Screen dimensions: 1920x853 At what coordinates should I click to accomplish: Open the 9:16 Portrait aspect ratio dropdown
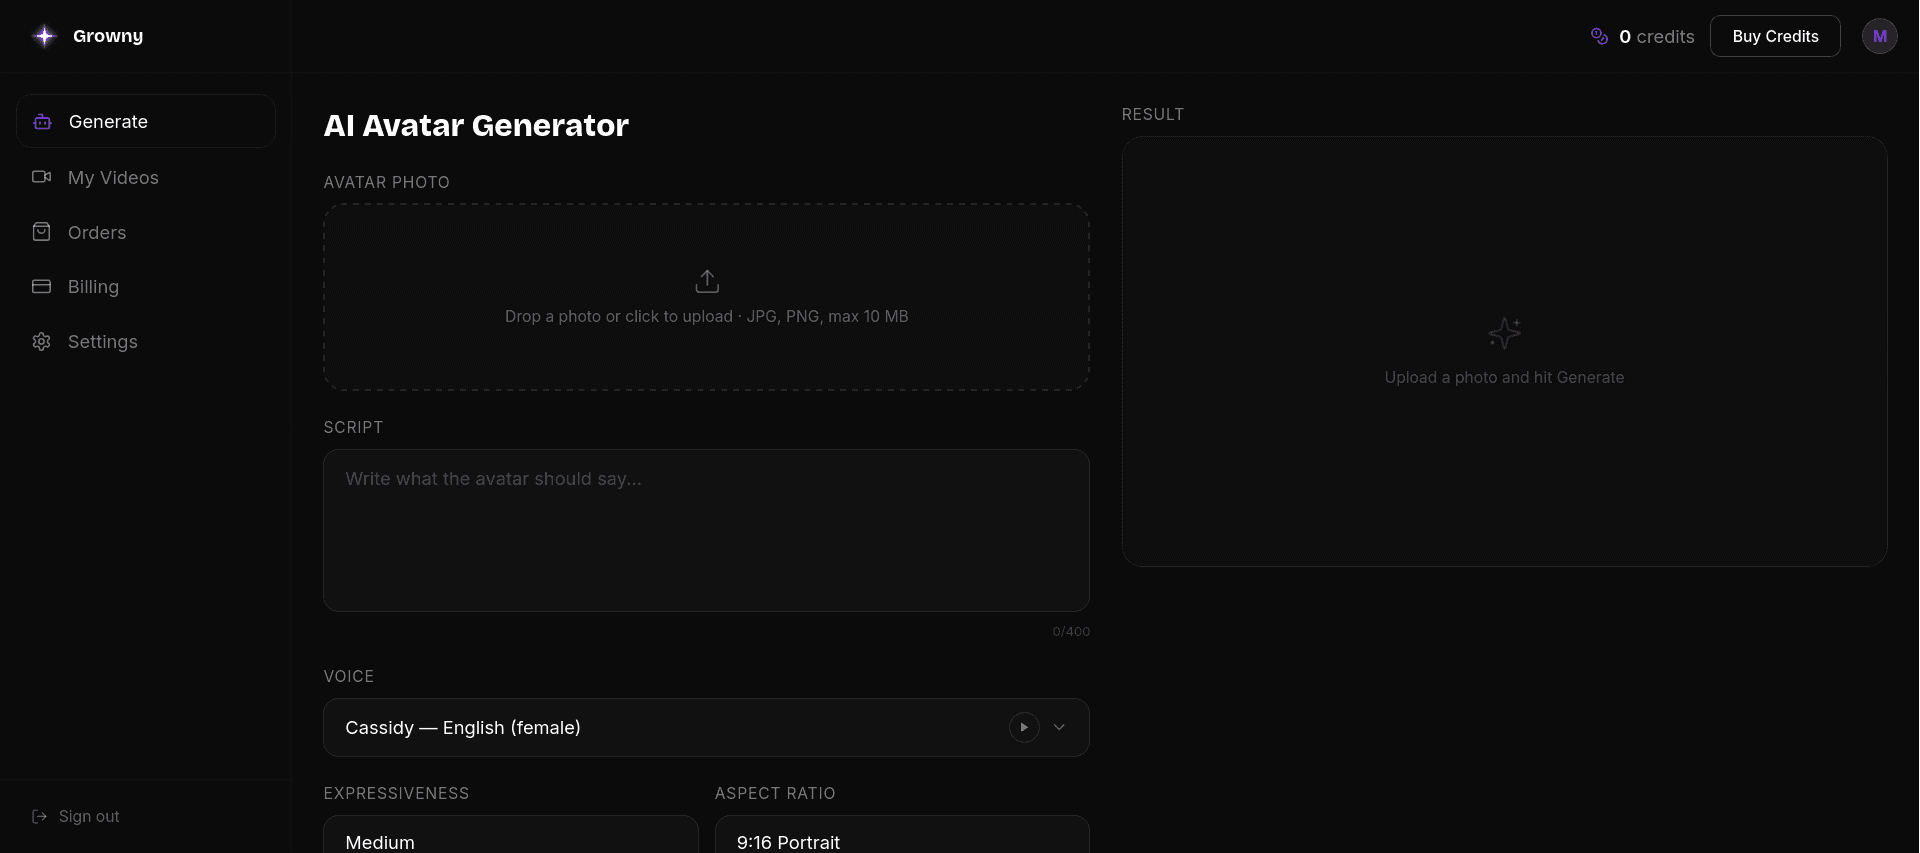click(x=902, y=836)
